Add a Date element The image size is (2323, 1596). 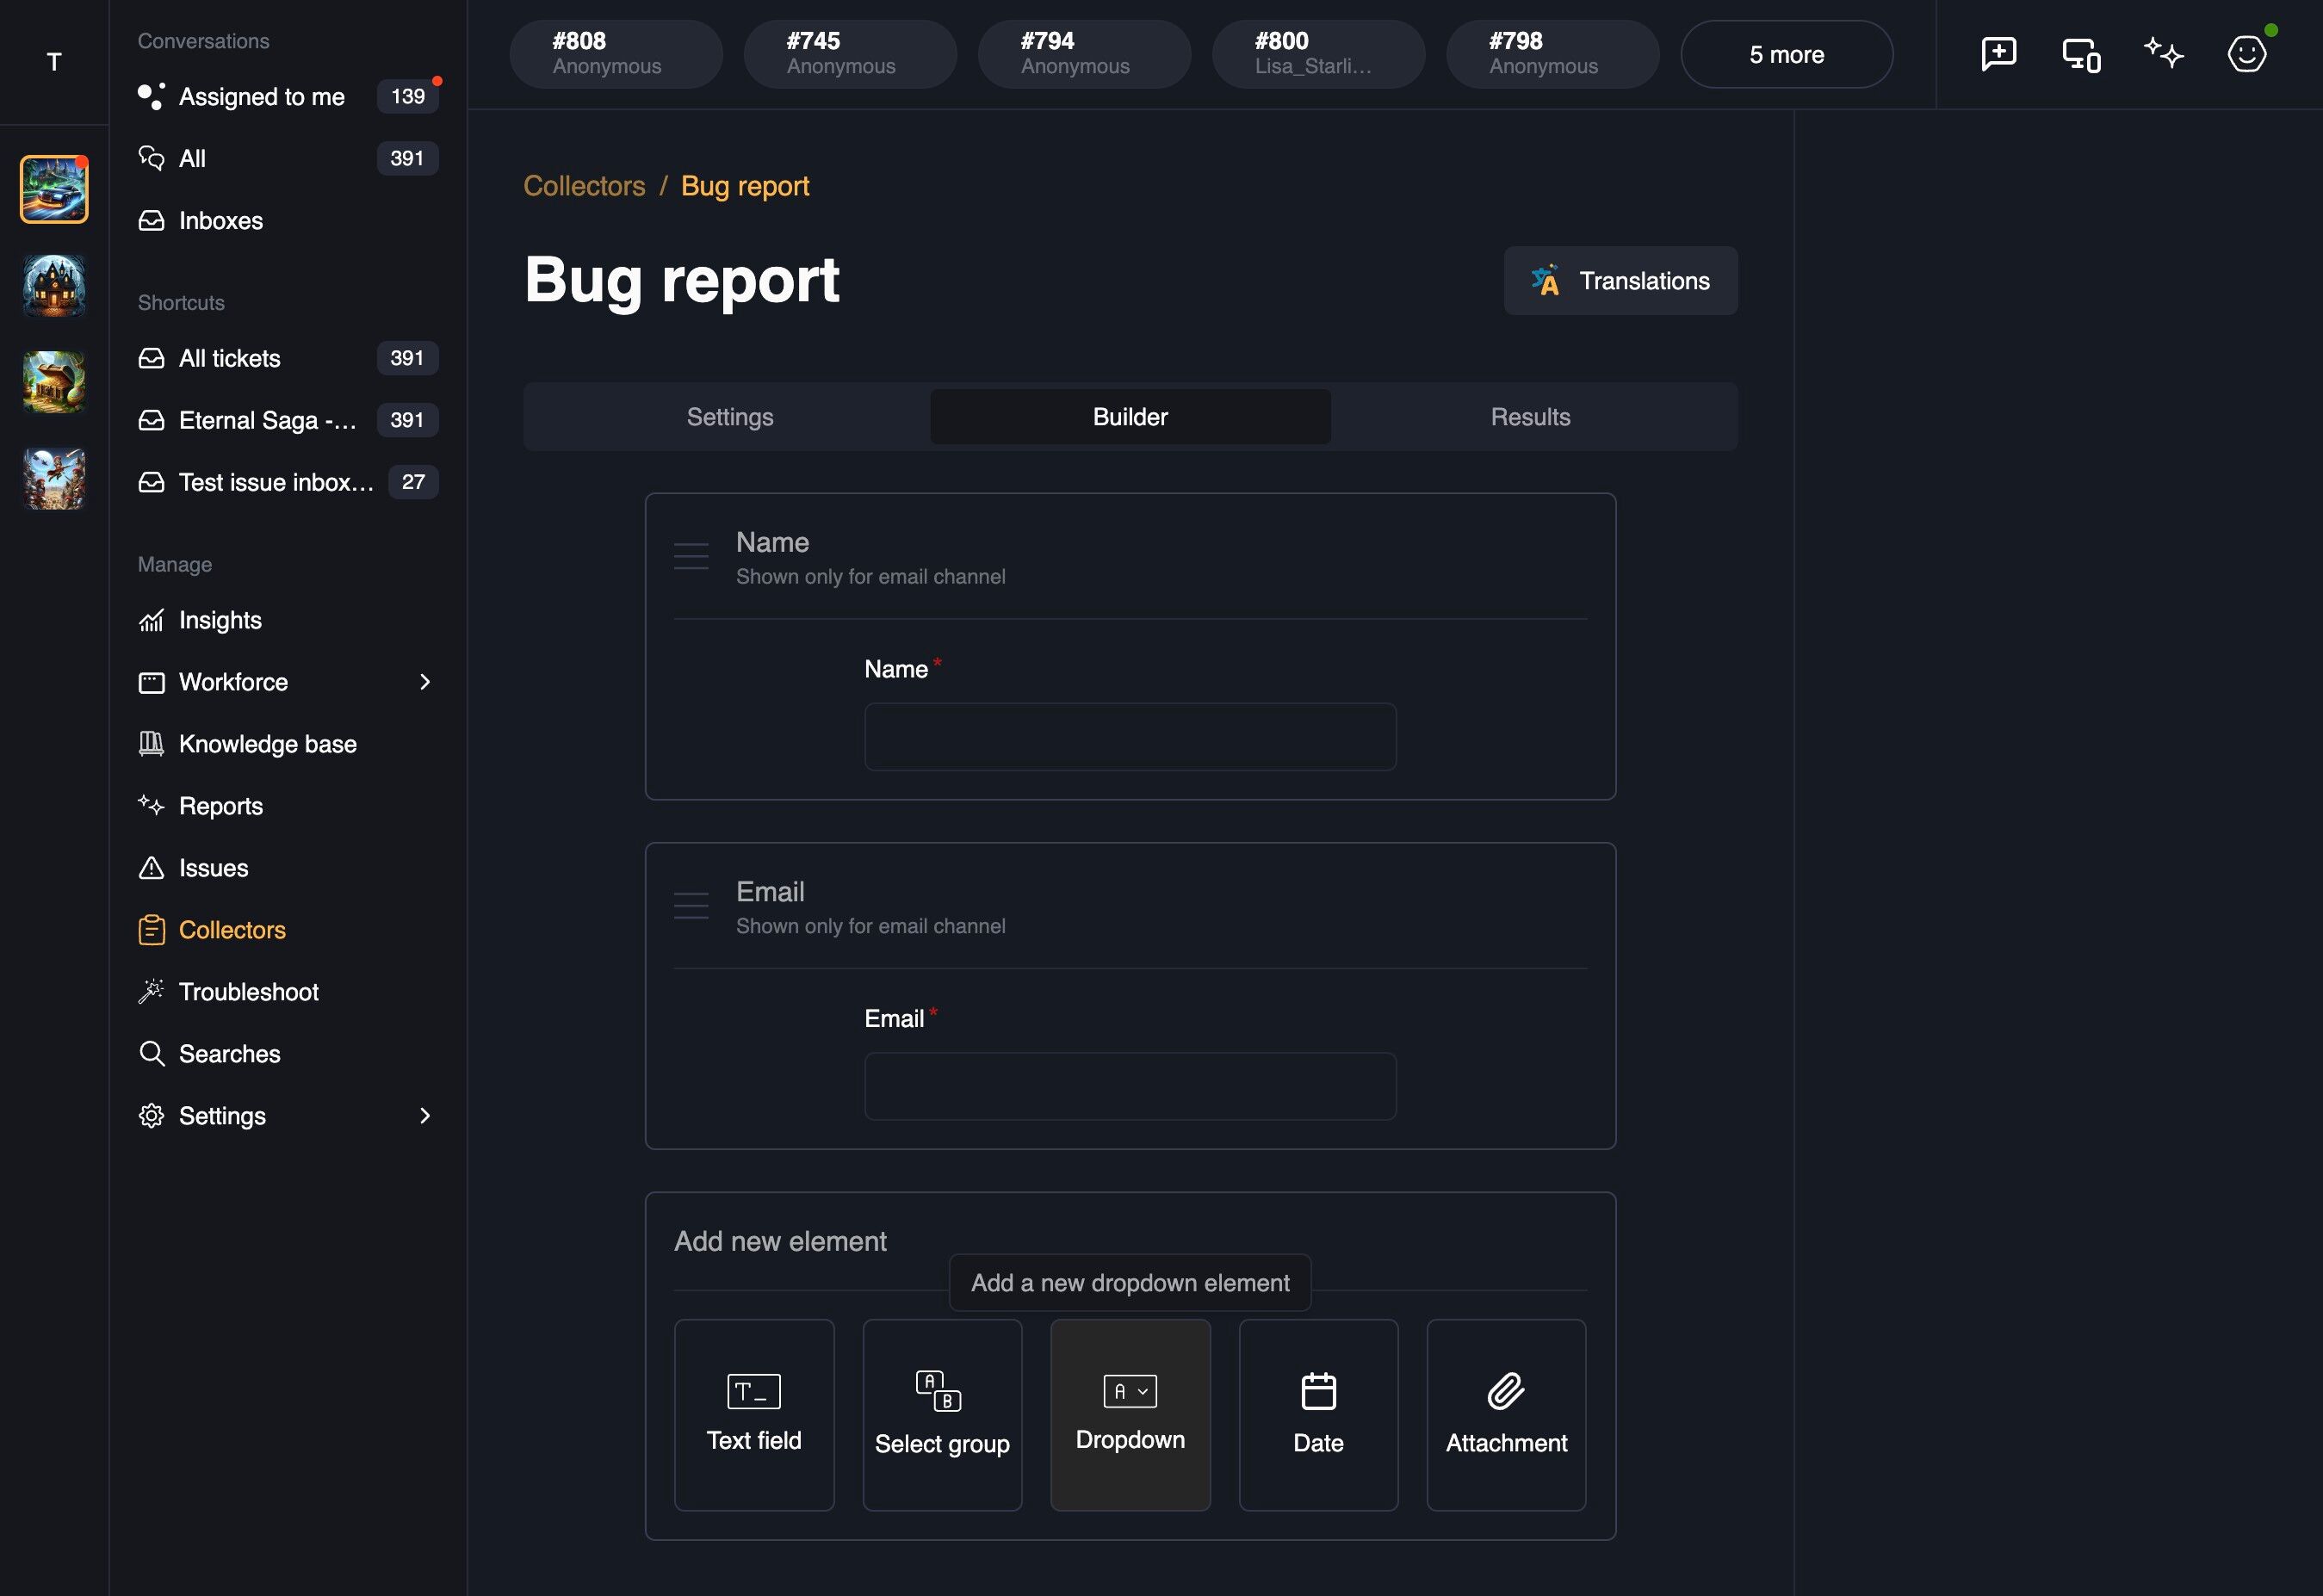pyautogui.click(x=1318, y=1414)
